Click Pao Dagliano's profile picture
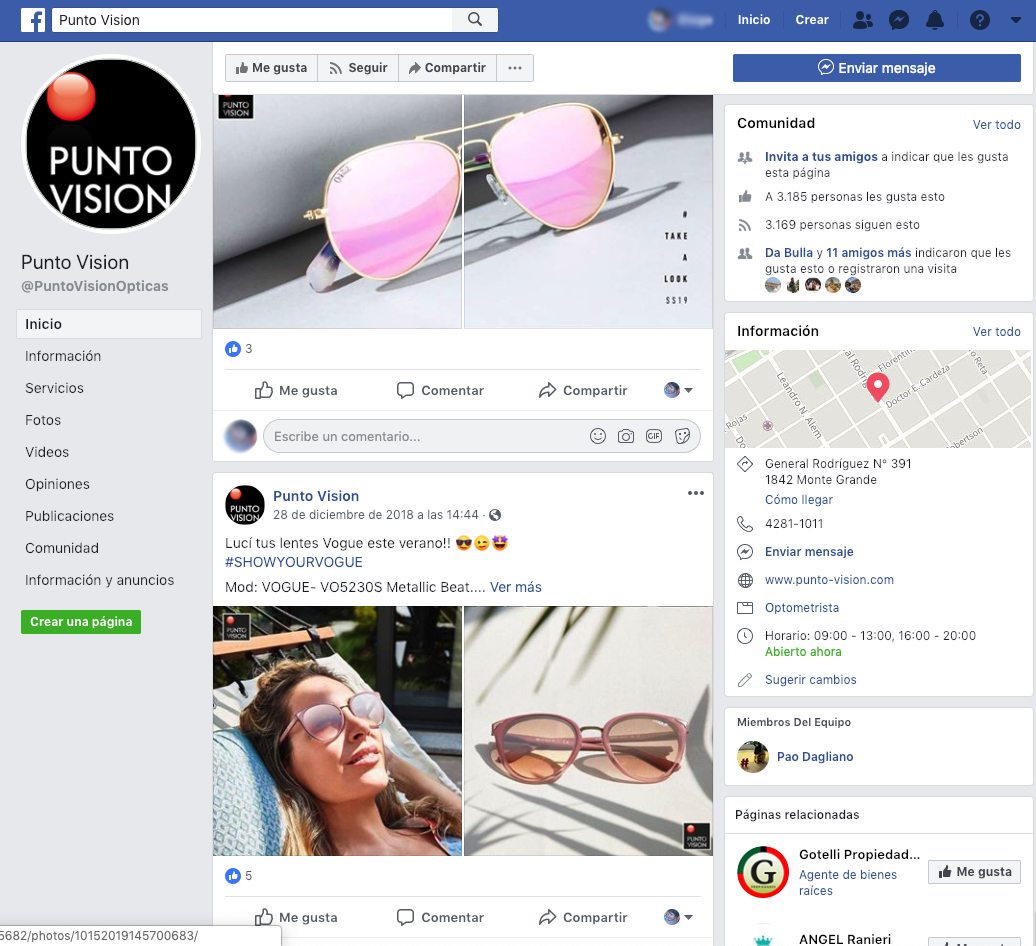 coord(753,757)
